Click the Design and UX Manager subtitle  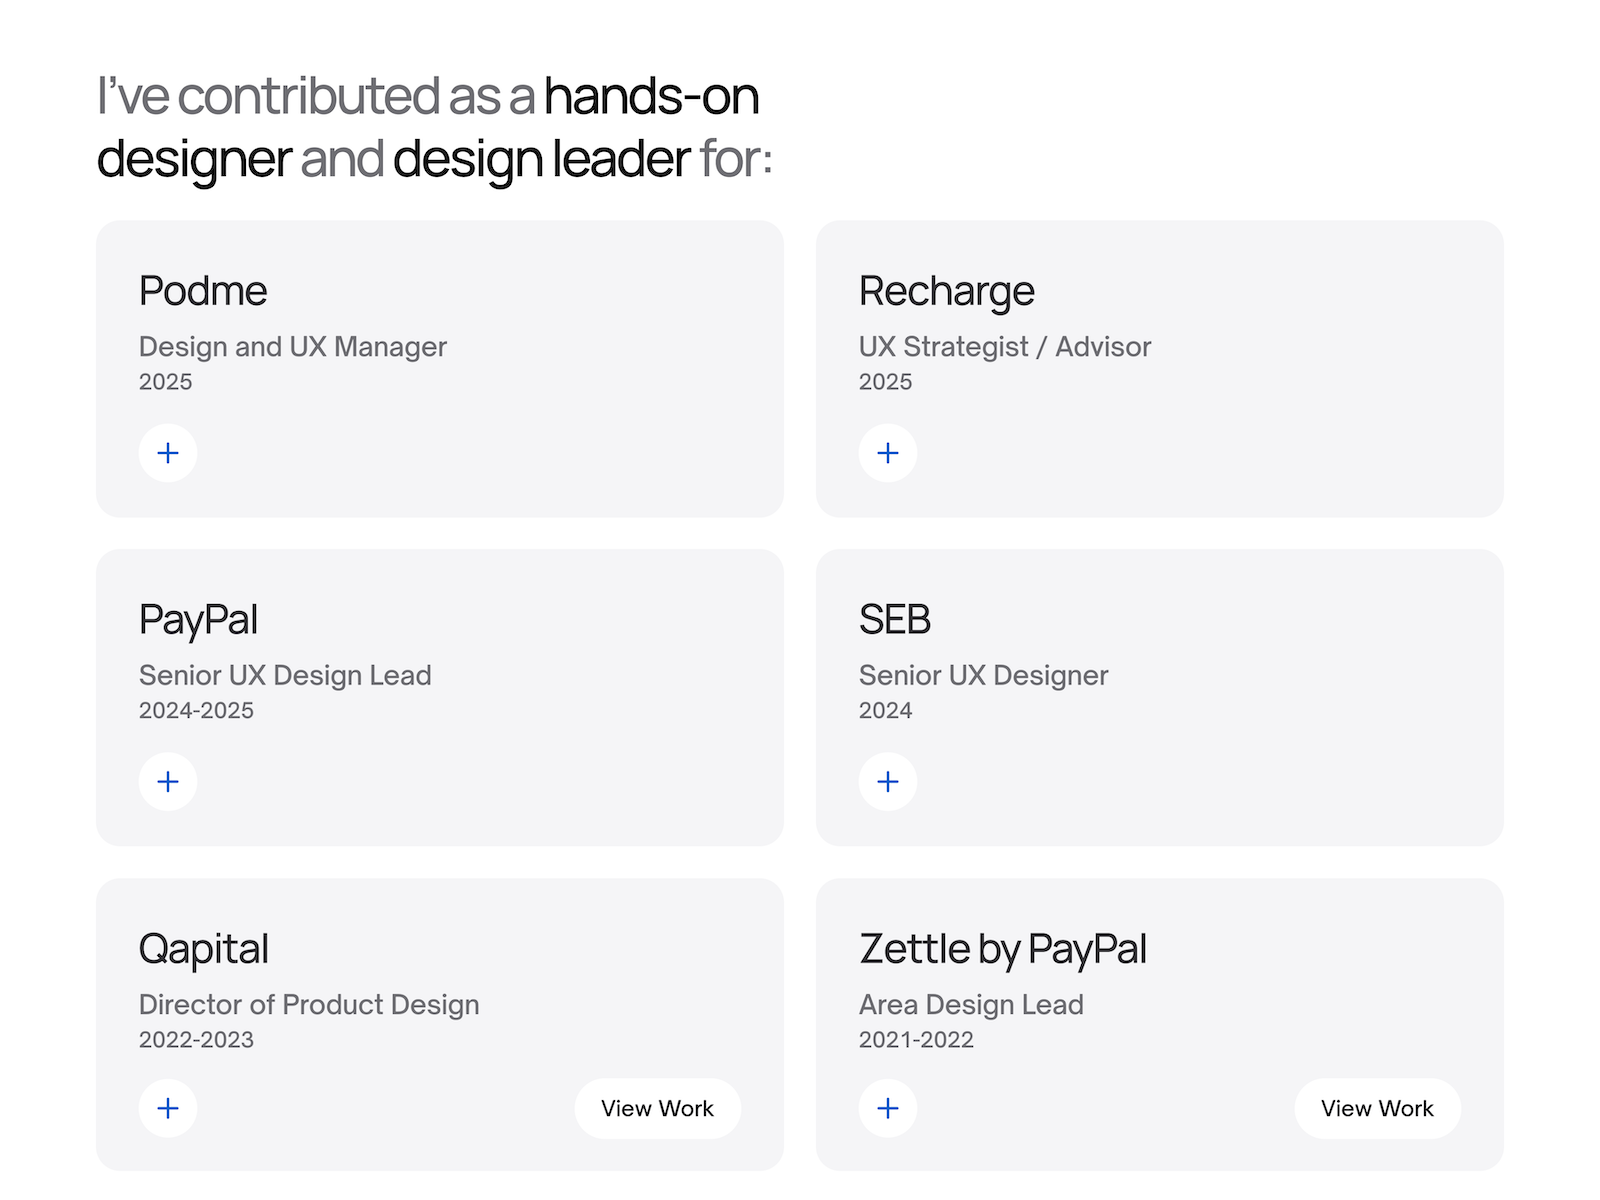[x=293, y=347]
